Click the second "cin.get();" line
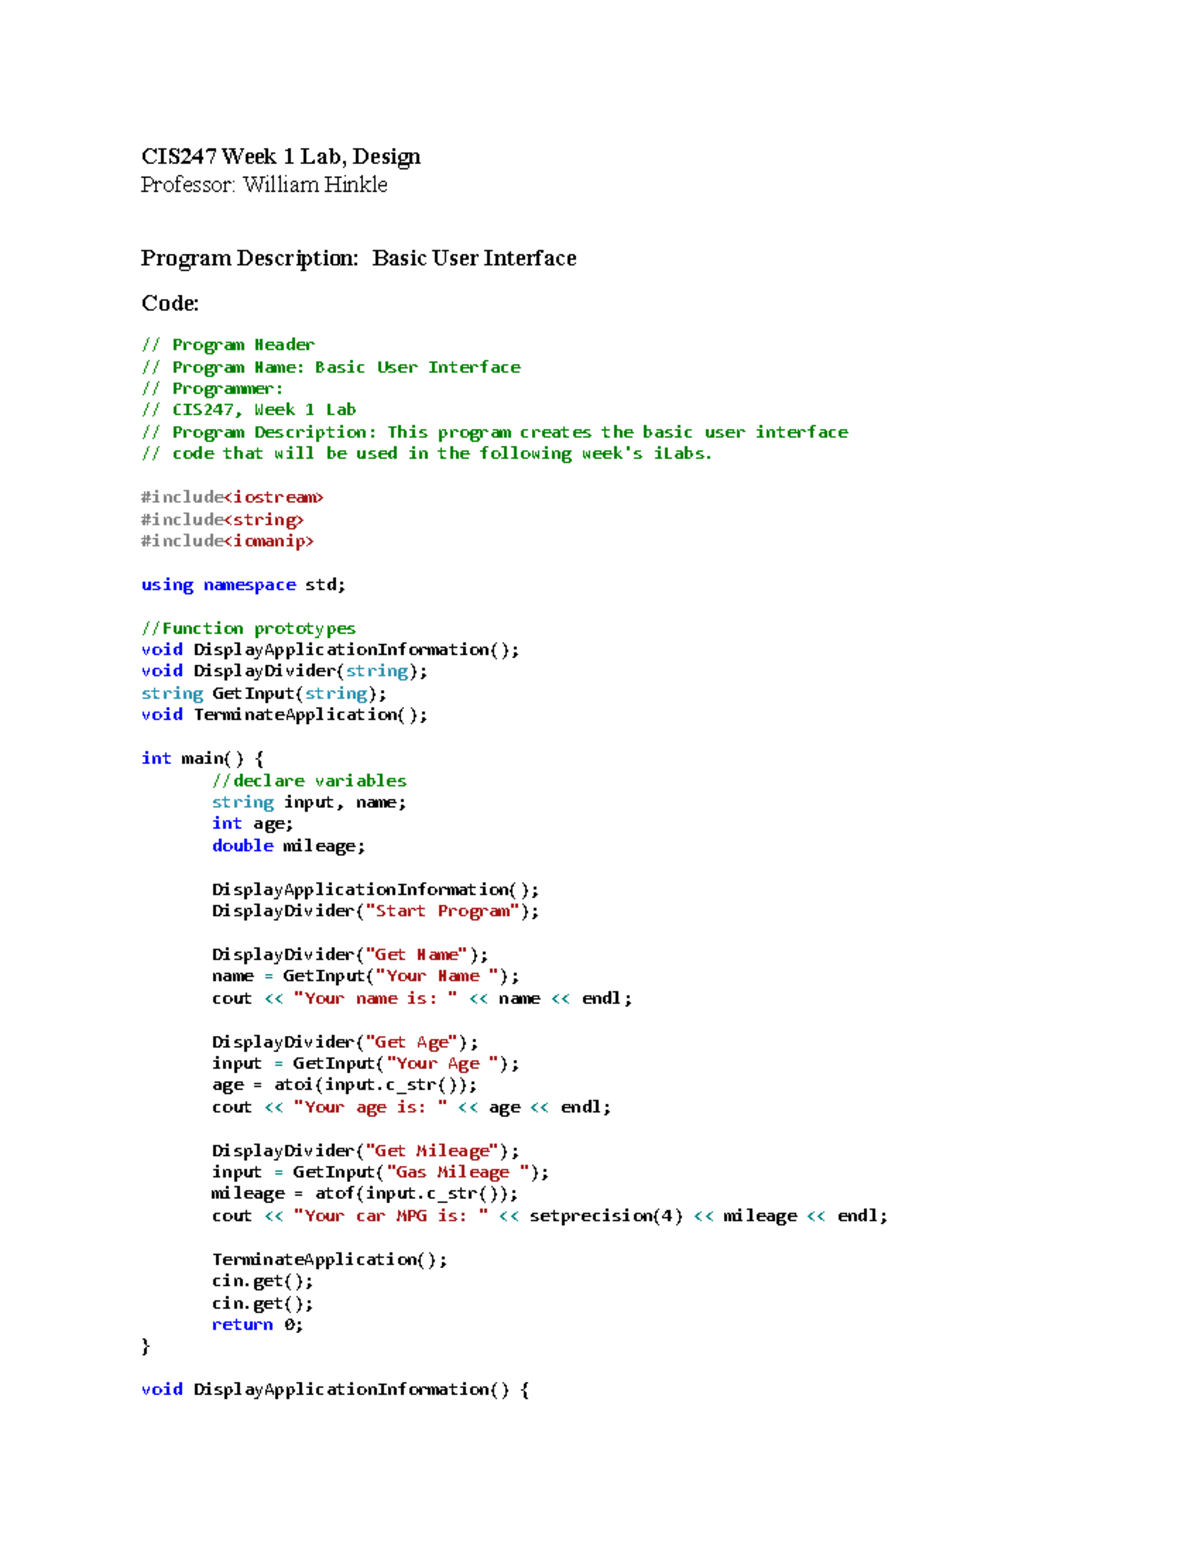 pos(263,1304)
